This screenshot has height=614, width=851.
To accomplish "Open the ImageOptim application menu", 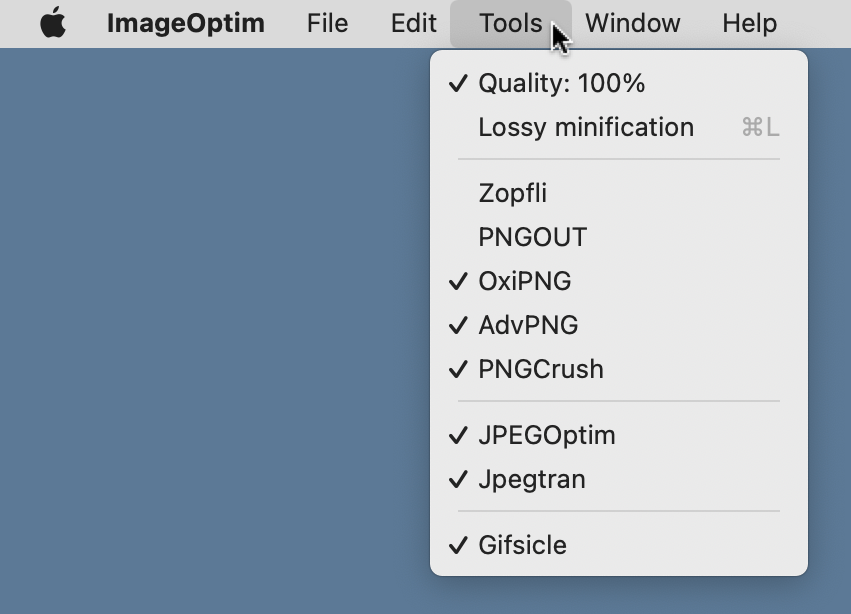I will (x=186, y=22).
